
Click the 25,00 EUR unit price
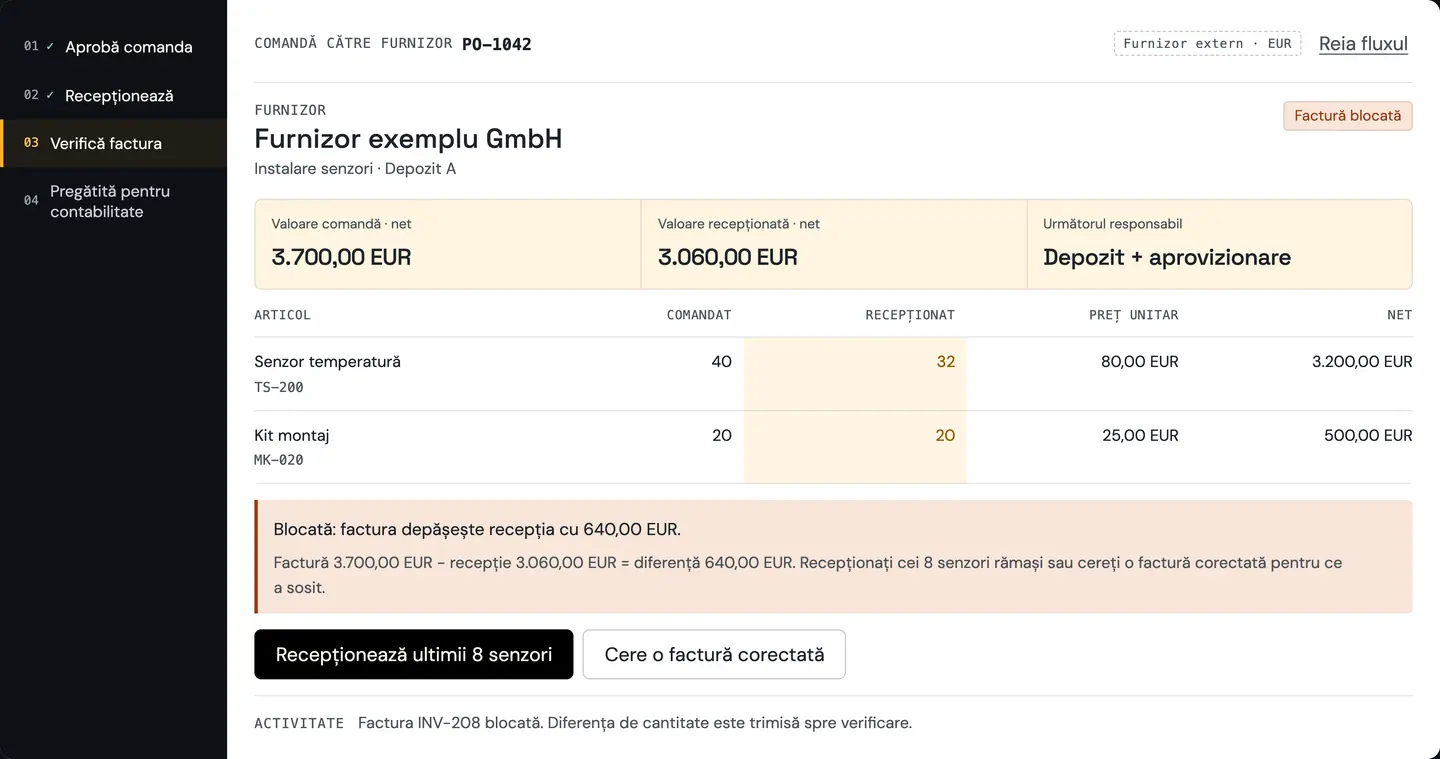click(x=1140, y=436)
